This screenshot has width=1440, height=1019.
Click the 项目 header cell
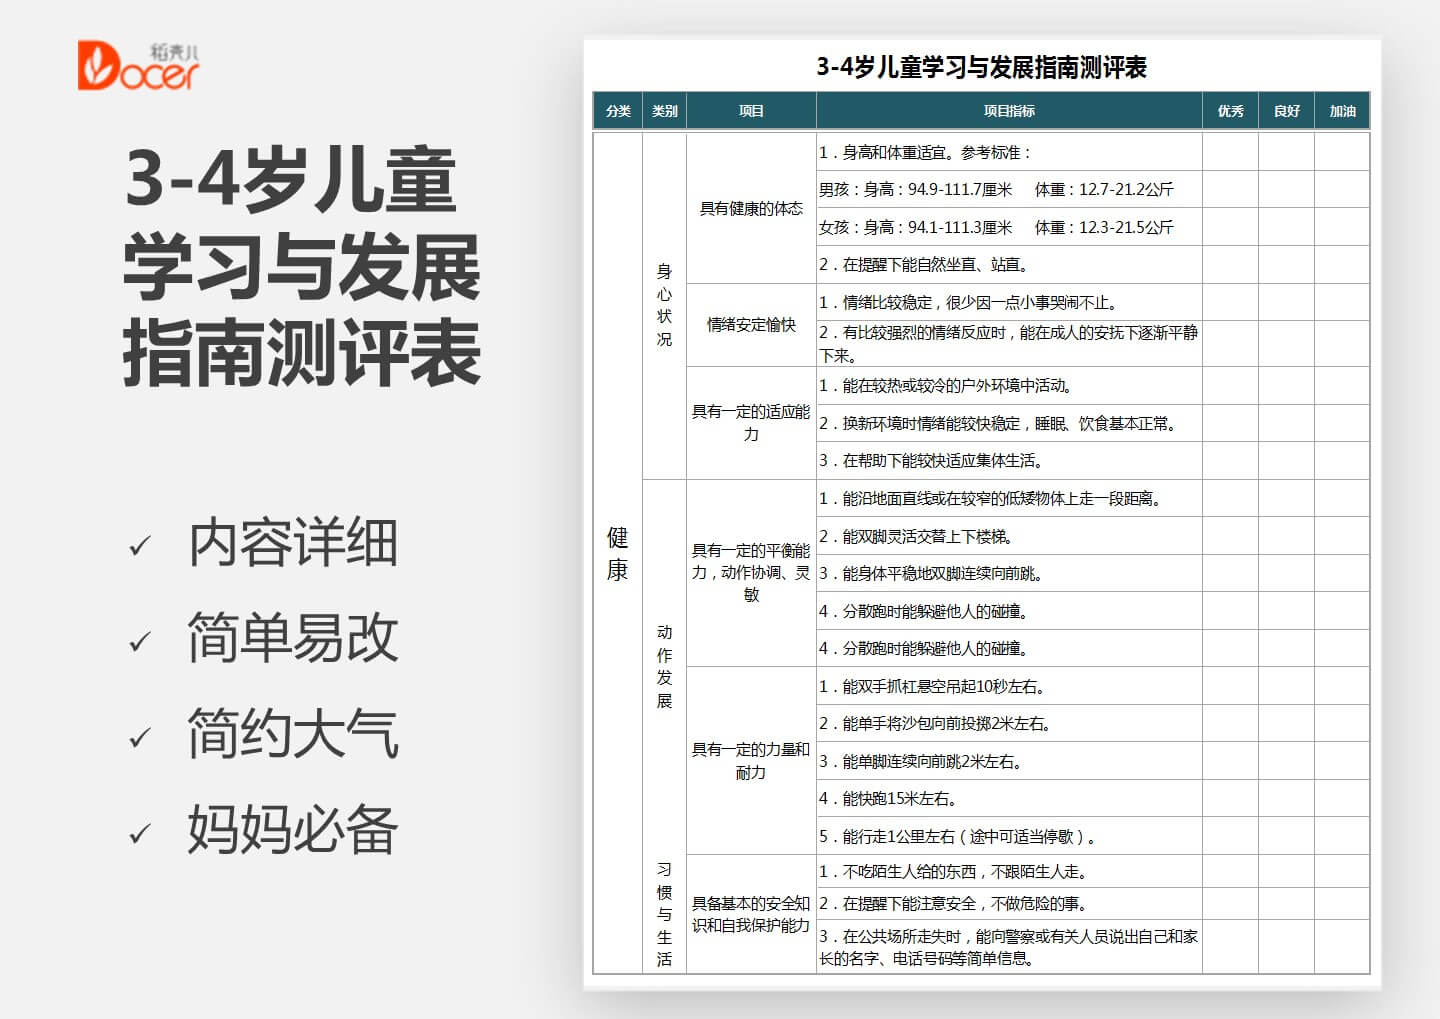coord(751,111)
